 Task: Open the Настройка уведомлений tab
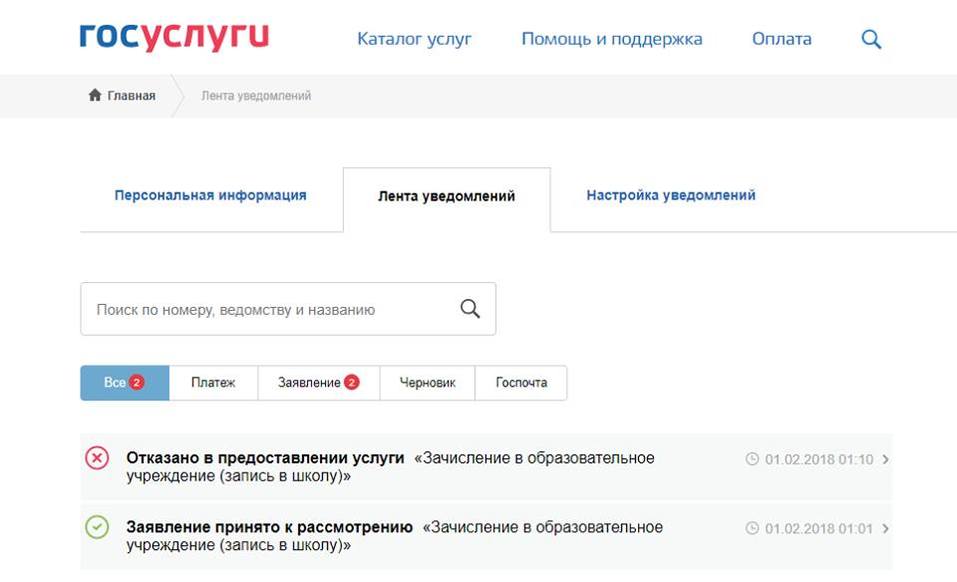pyautogui.click(x=670, y=196)
